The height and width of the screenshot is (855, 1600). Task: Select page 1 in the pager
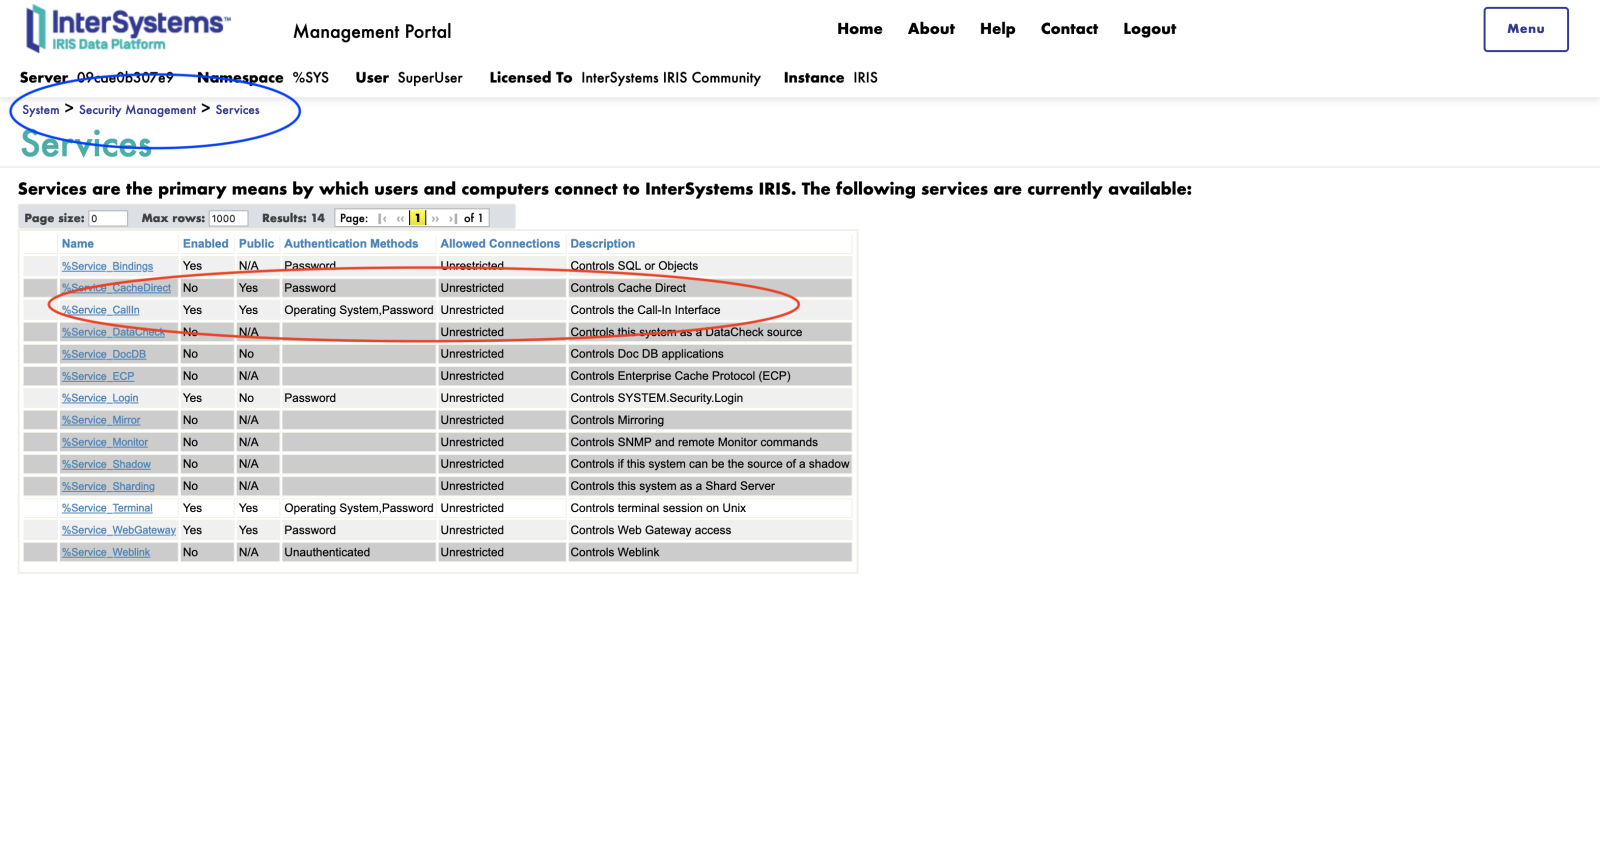pos(417,219)
